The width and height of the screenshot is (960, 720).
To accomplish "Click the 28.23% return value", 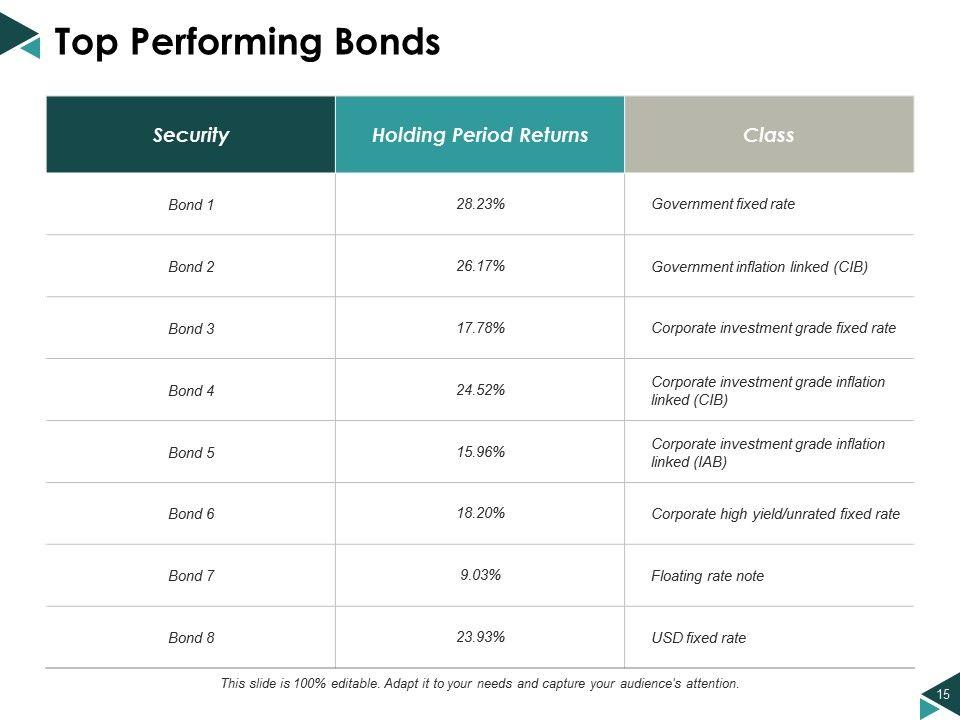I will [480, 204].
